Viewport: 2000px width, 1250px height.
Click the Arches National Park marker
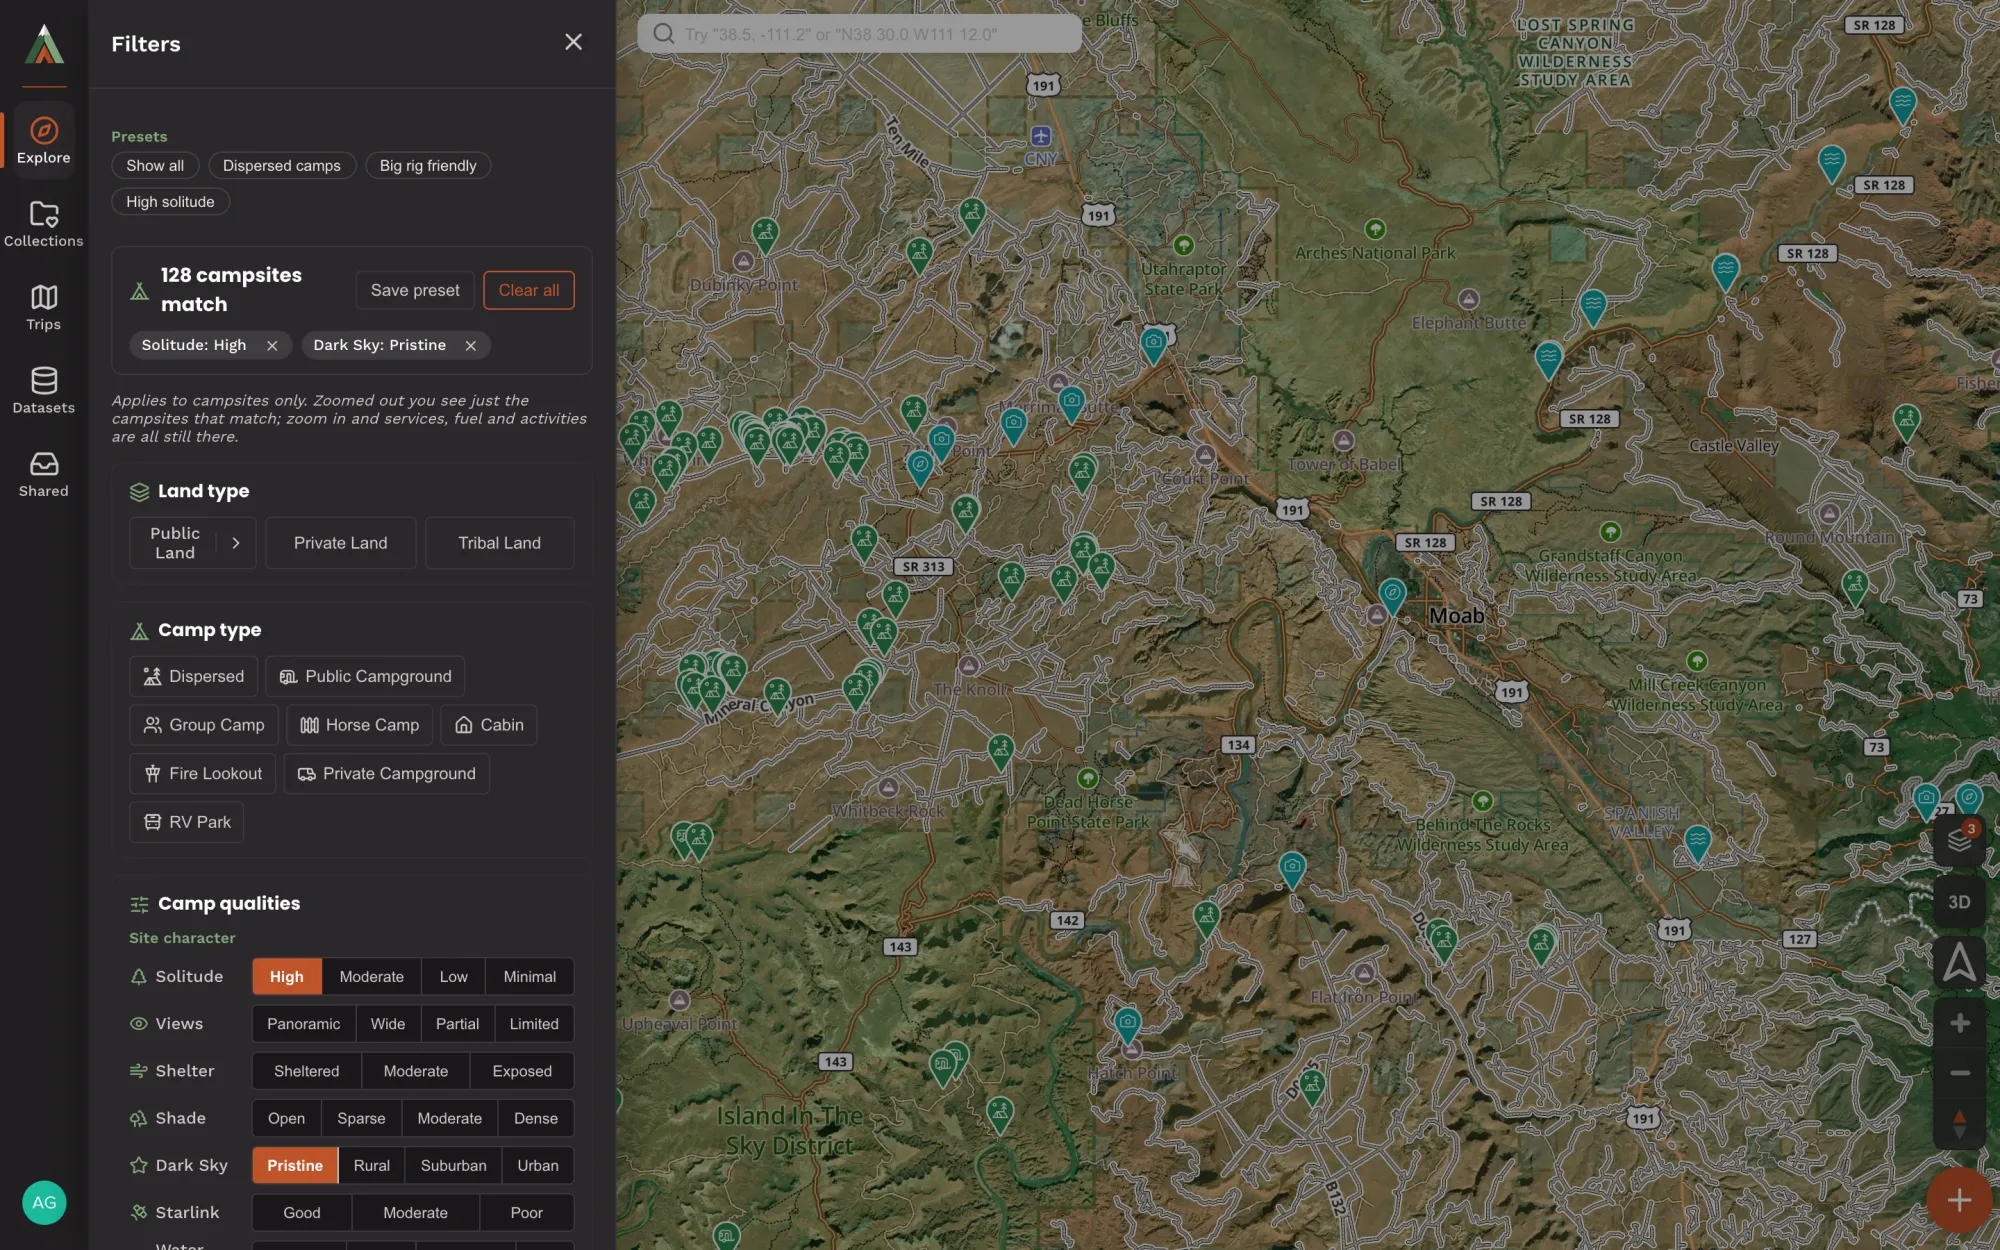coord(1376,229)
